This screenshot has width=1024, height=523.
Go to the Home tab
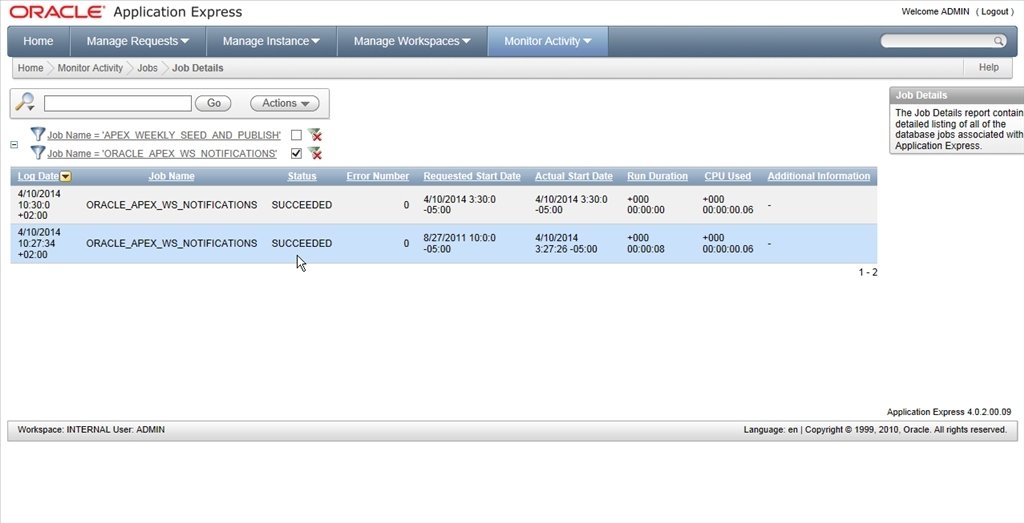point(39,41)
